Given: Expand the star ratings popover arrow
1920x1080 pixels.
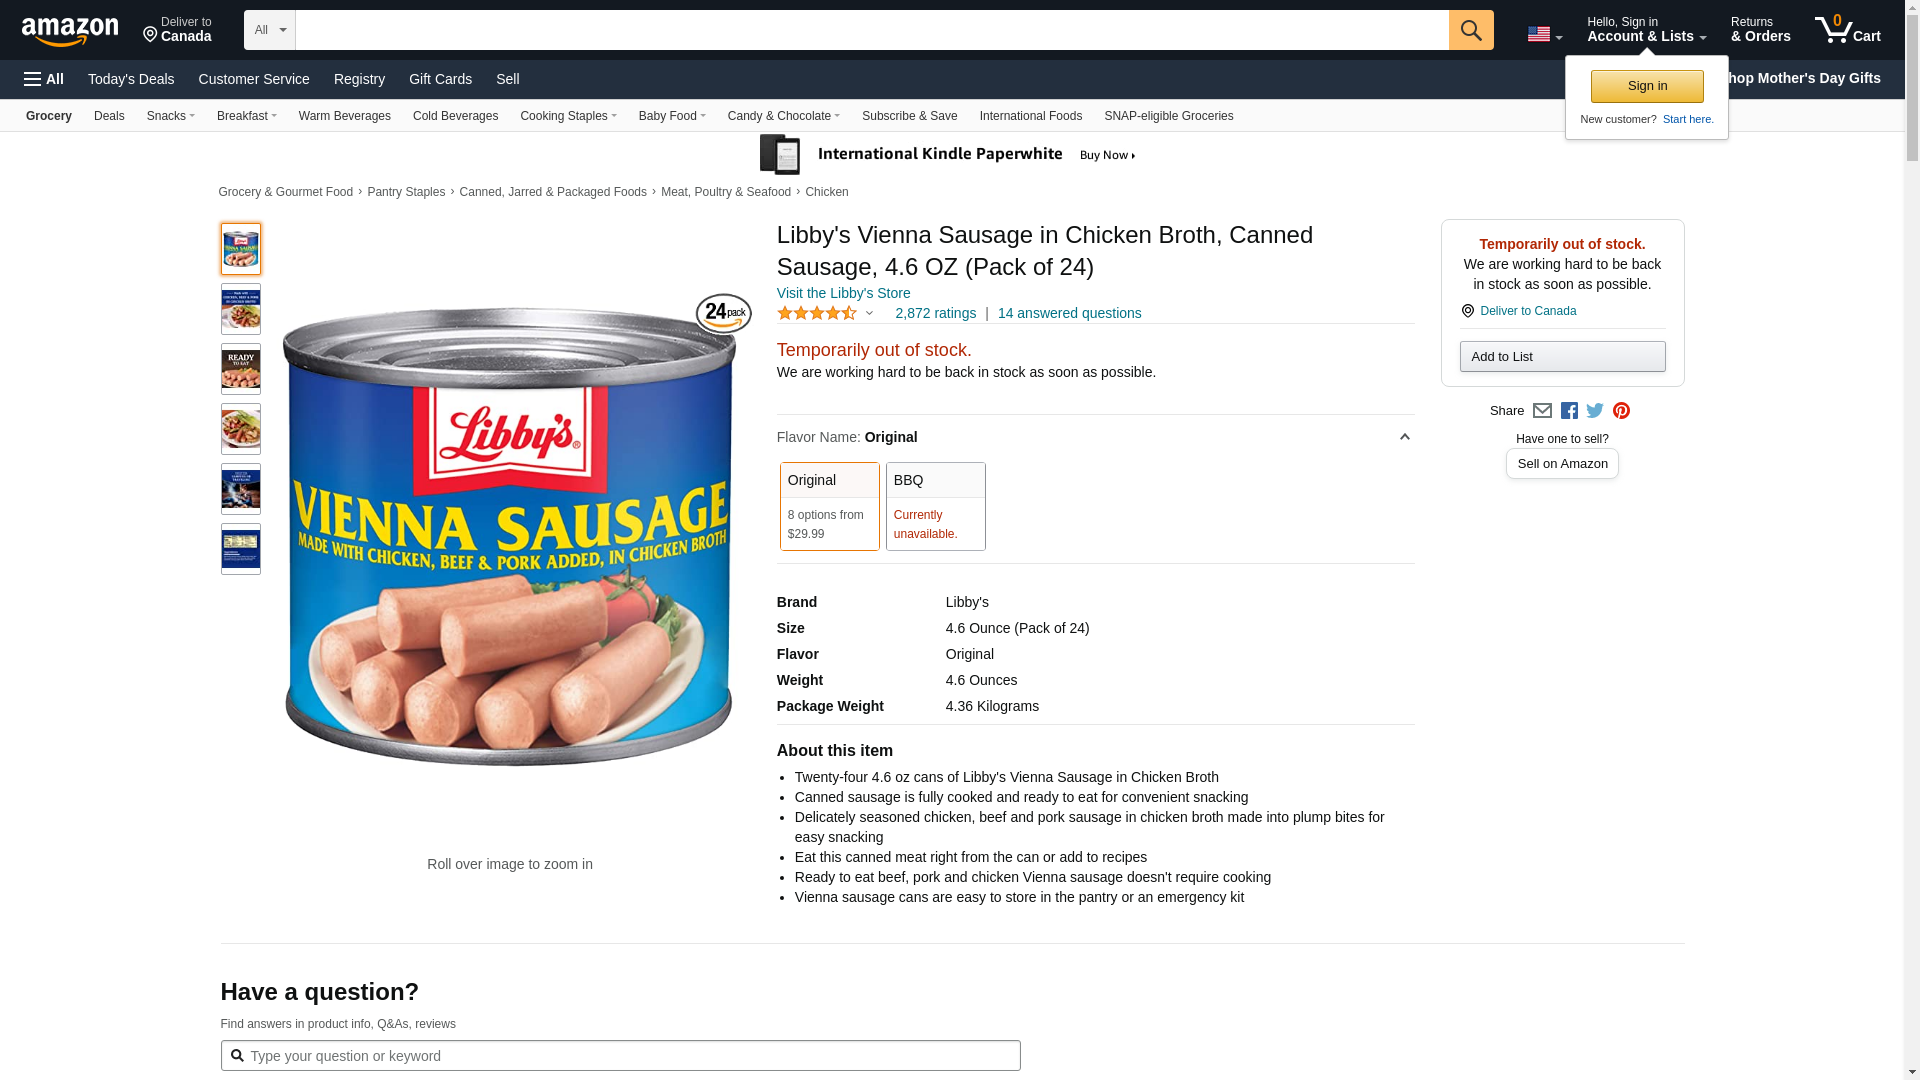Looking at the screenshot, I should [869, 313].
